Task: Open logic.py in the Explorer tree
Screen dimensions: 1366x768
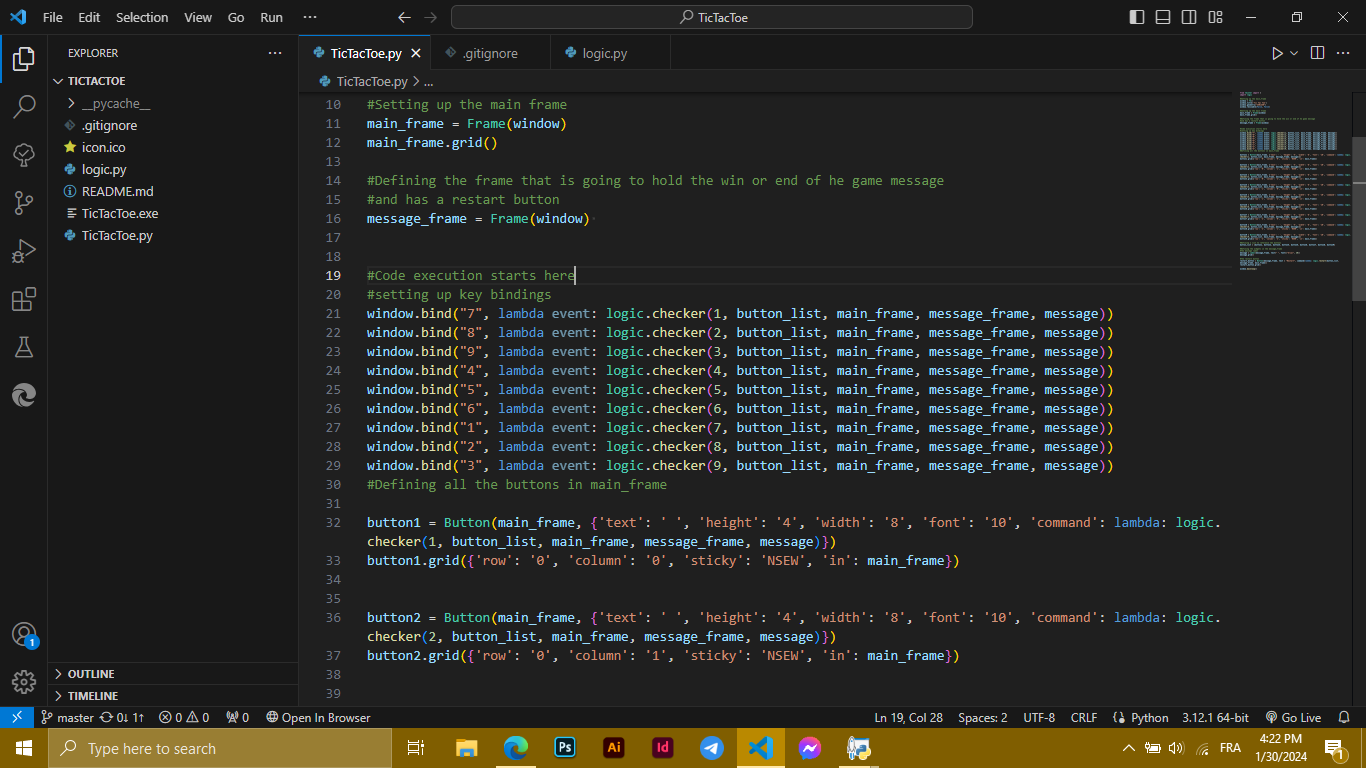Action: point(173,169)
